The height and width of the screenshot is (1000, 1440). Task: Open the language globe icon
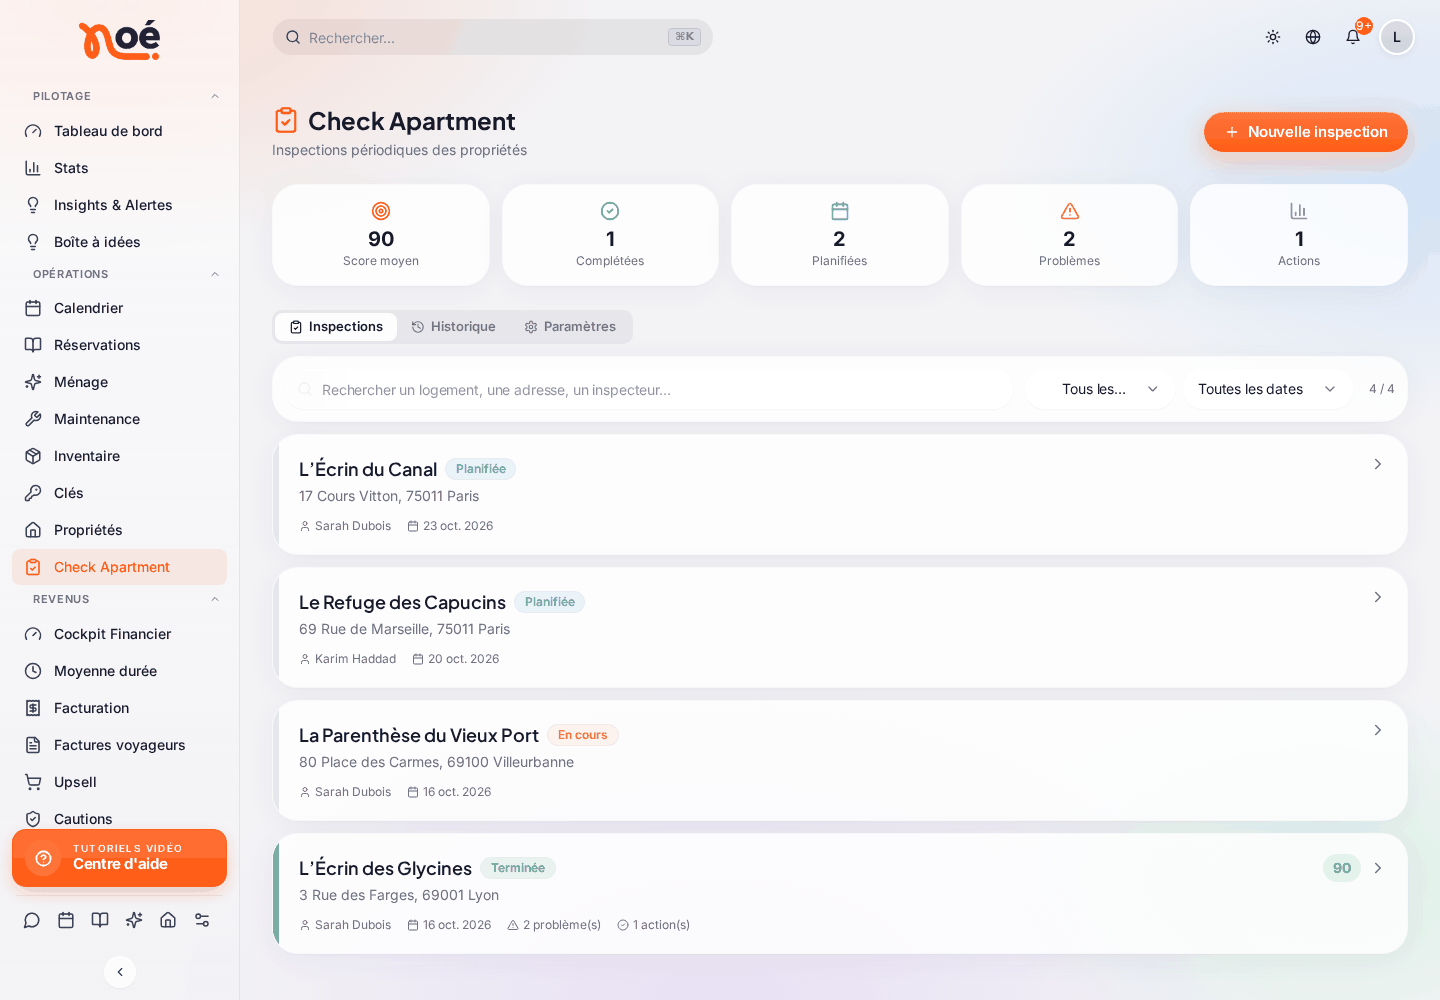coord(1313,37)
